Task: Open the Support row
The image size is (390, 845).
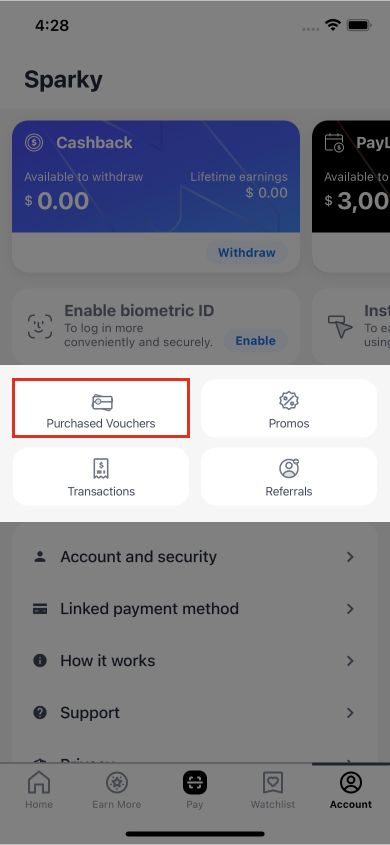Action: tap(194, 713)
